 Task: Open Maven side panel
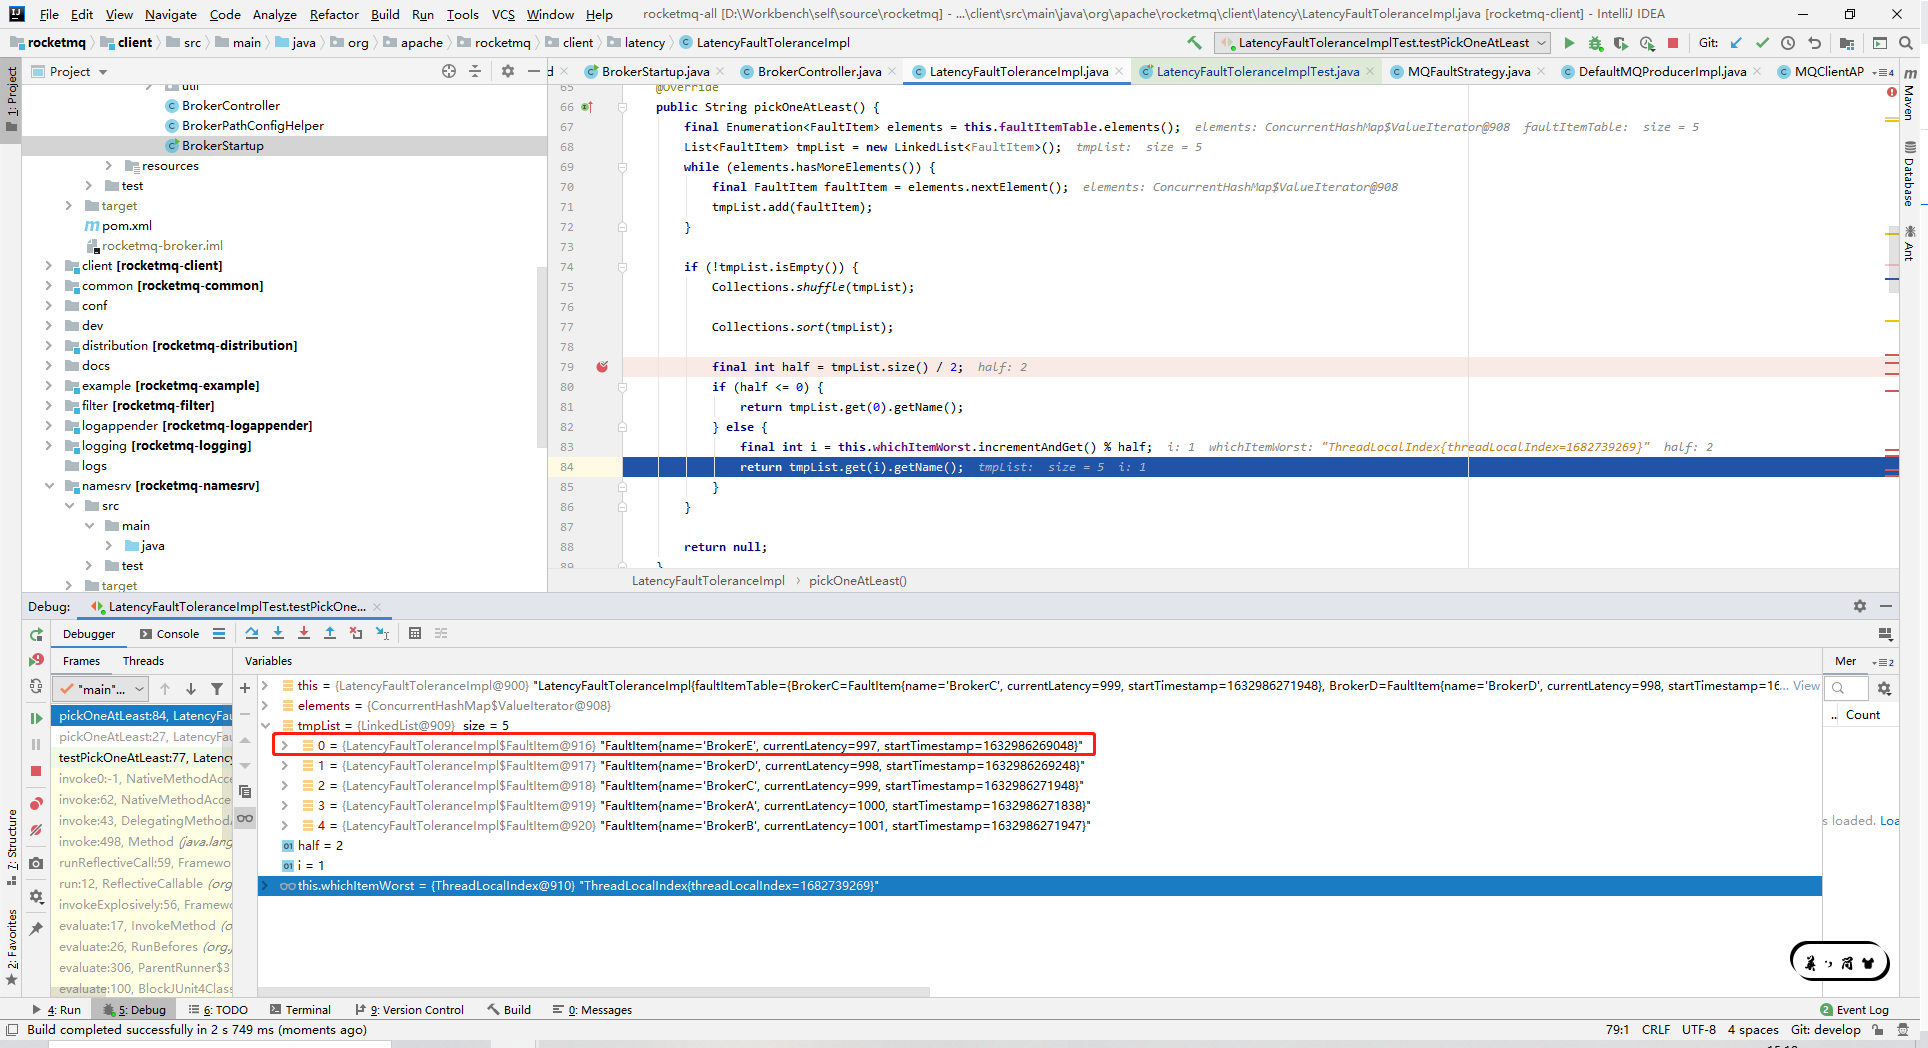click(1909, 95)
